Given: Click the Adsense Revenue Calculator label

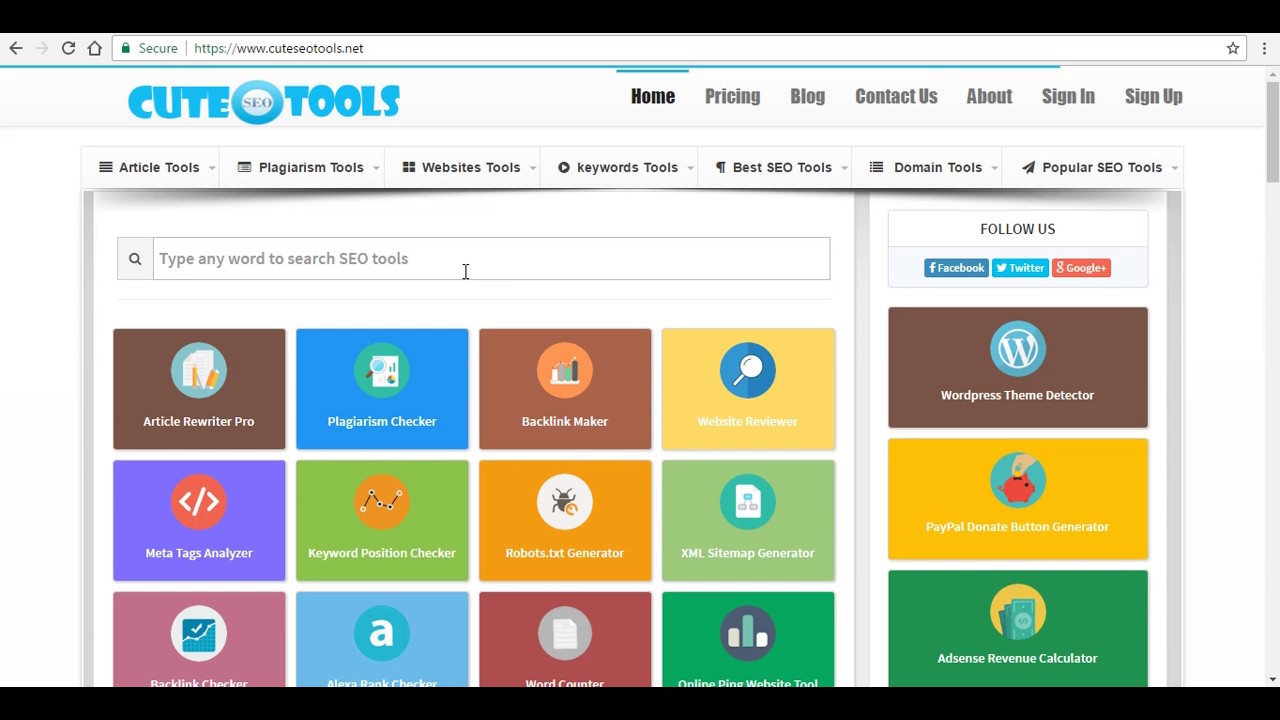Looking at the screenshot, I should pos(1018,659).
